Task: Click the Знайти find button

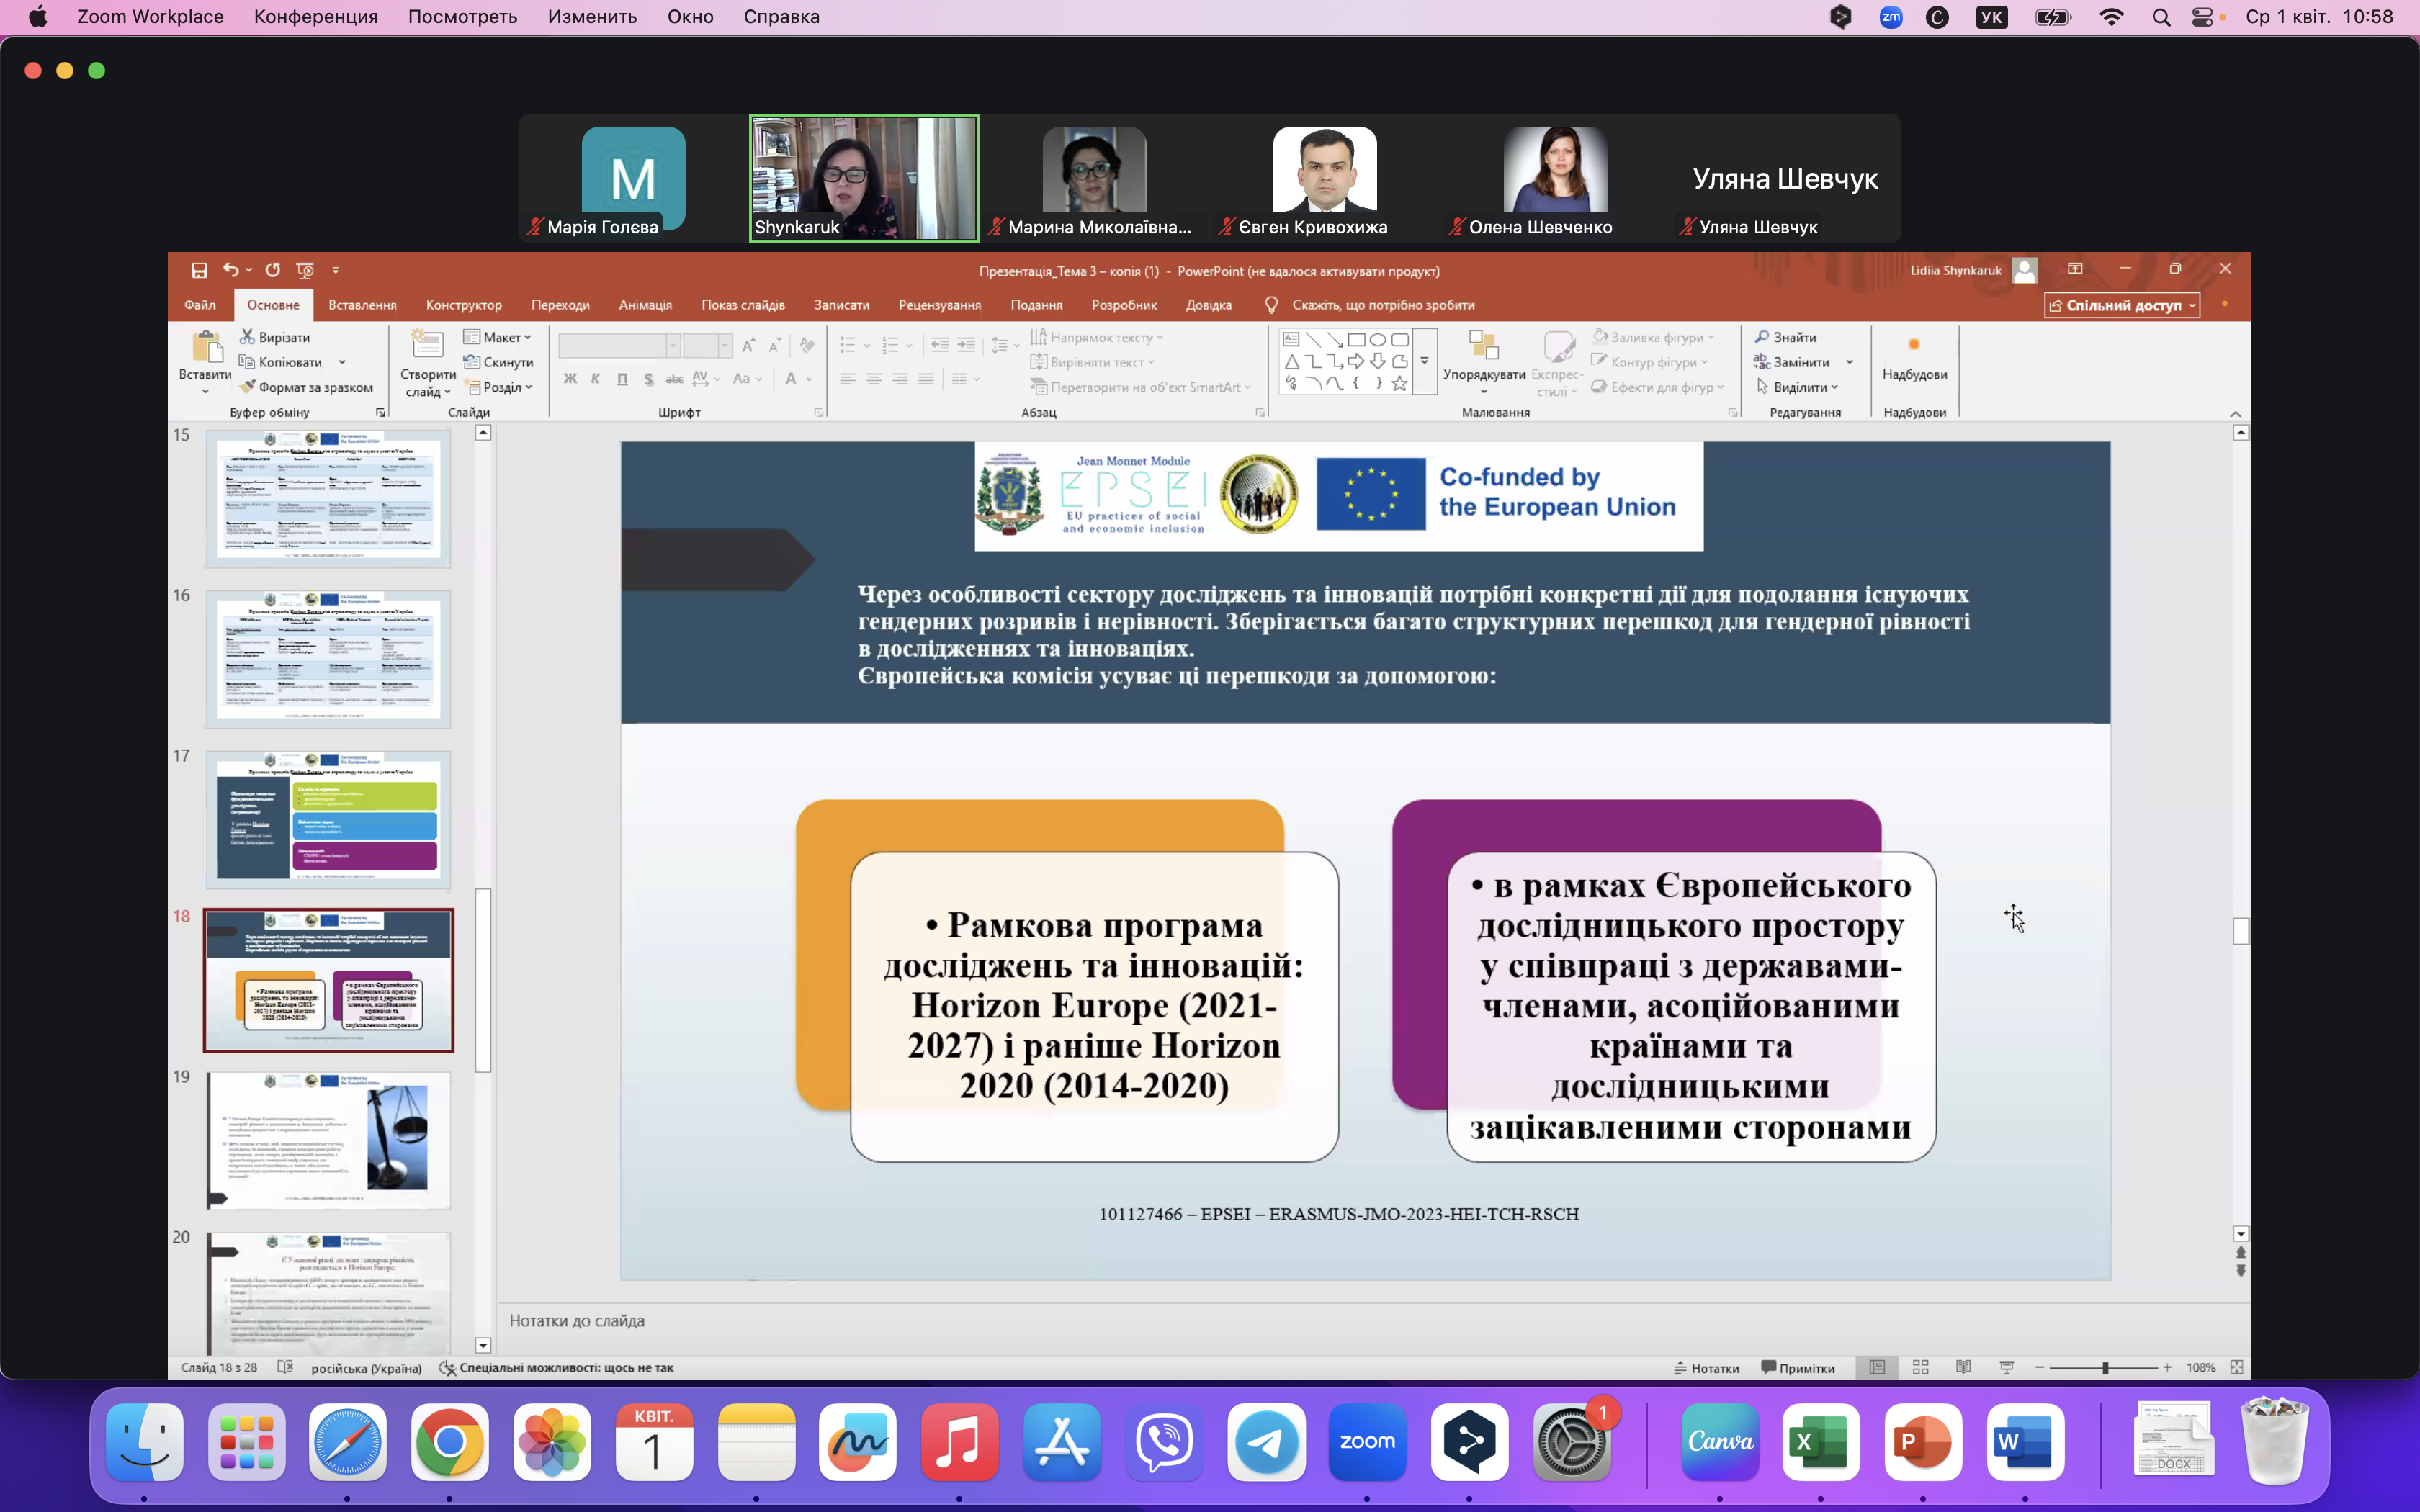Action: 1786,337
